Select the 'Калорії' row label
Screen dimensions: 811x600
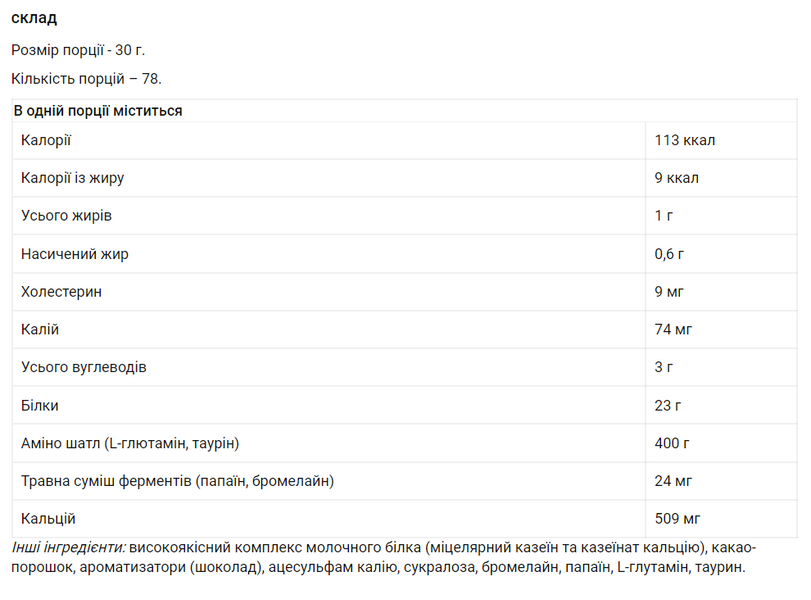[x=46, y=140]
